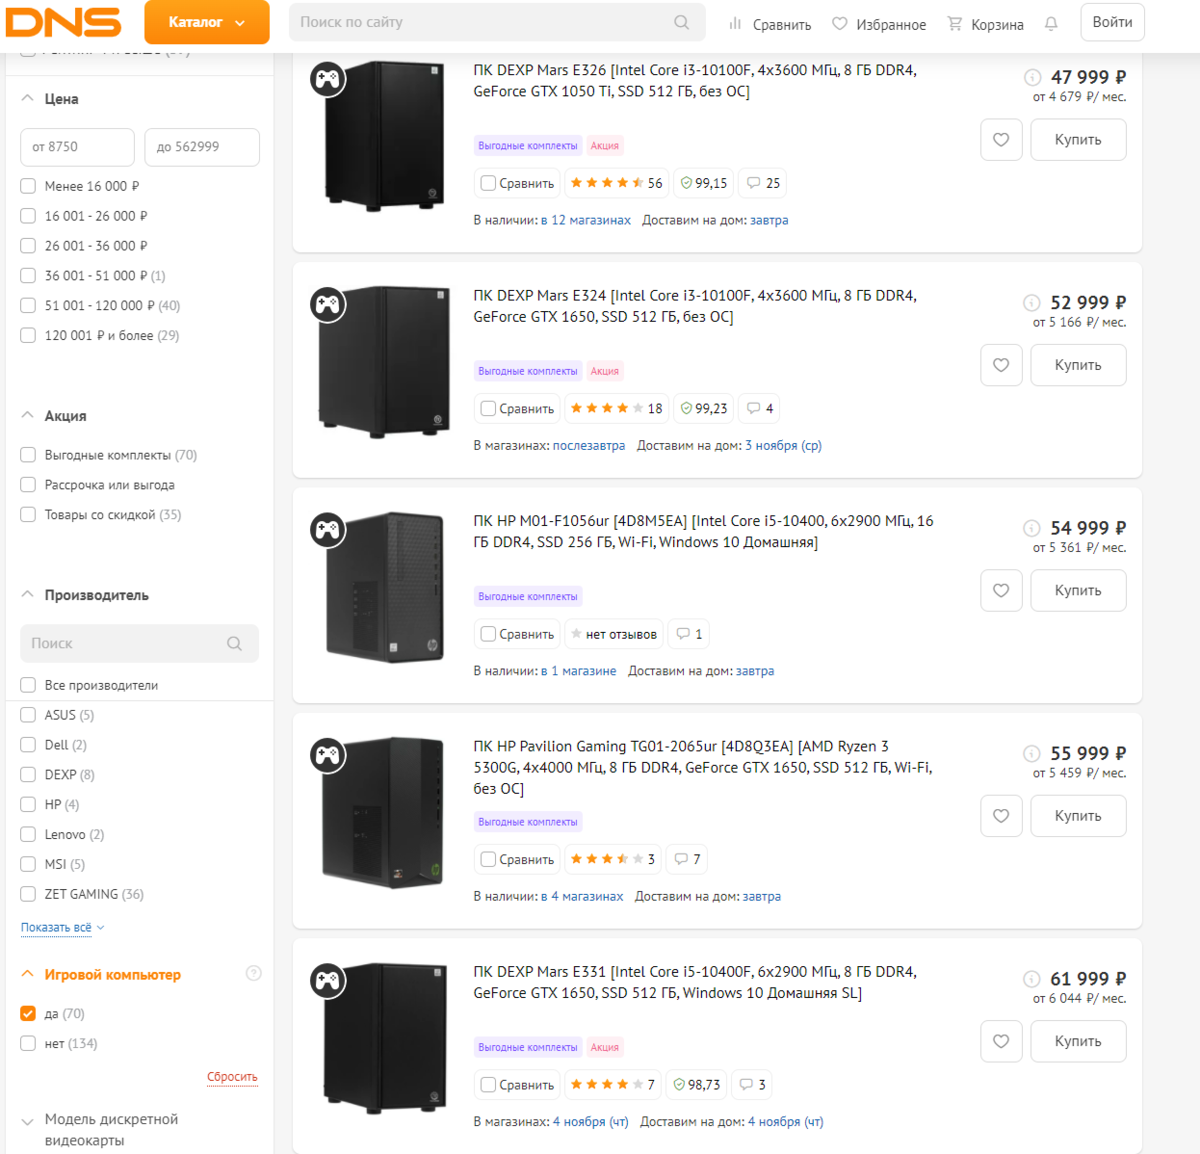This screenshot has height=1154, width=1200.
Task: Check the Менее 16 000 ₽ price filter
Action: tap(28, 186)
